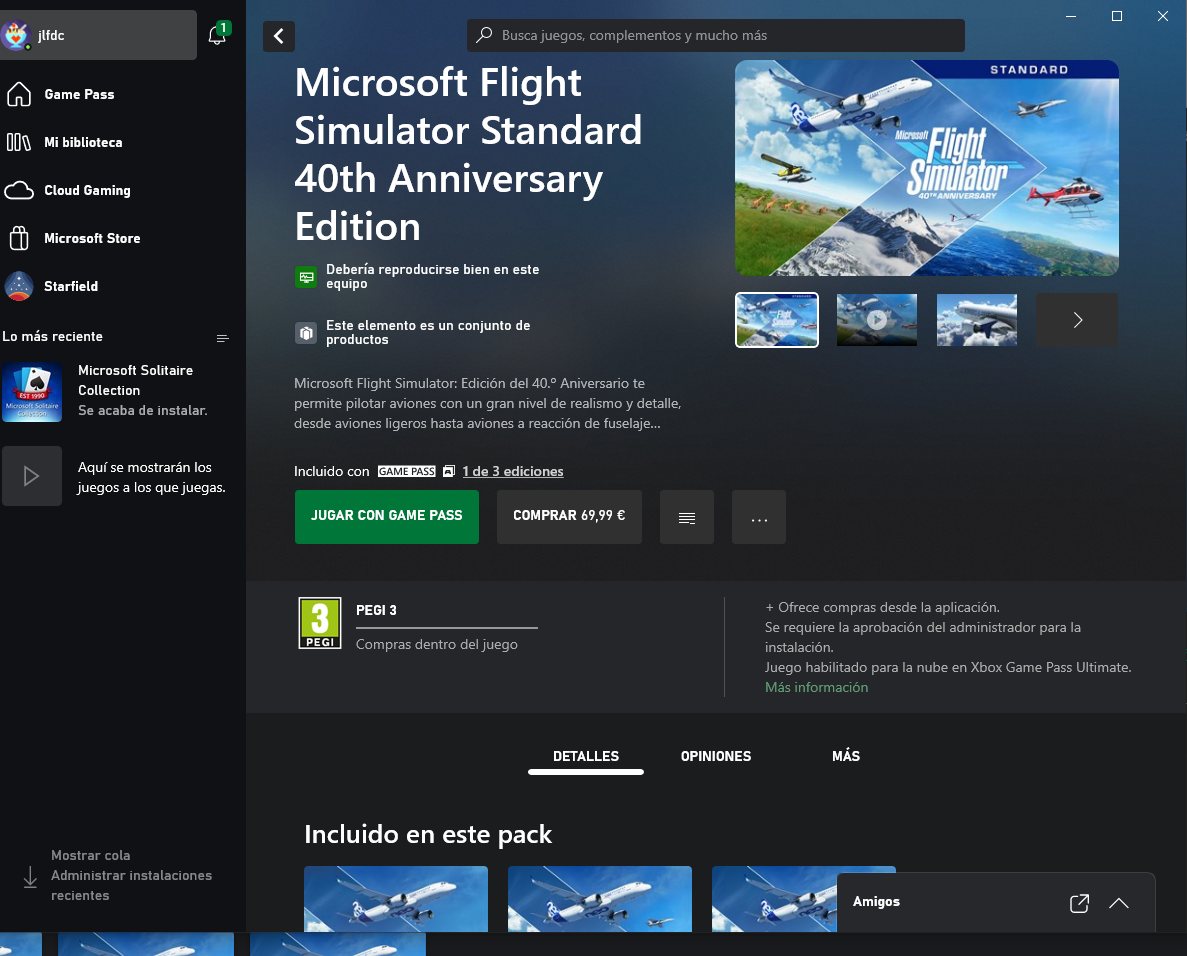
Task: Maximize the Xbox app window
Action: pos(1117,16)
